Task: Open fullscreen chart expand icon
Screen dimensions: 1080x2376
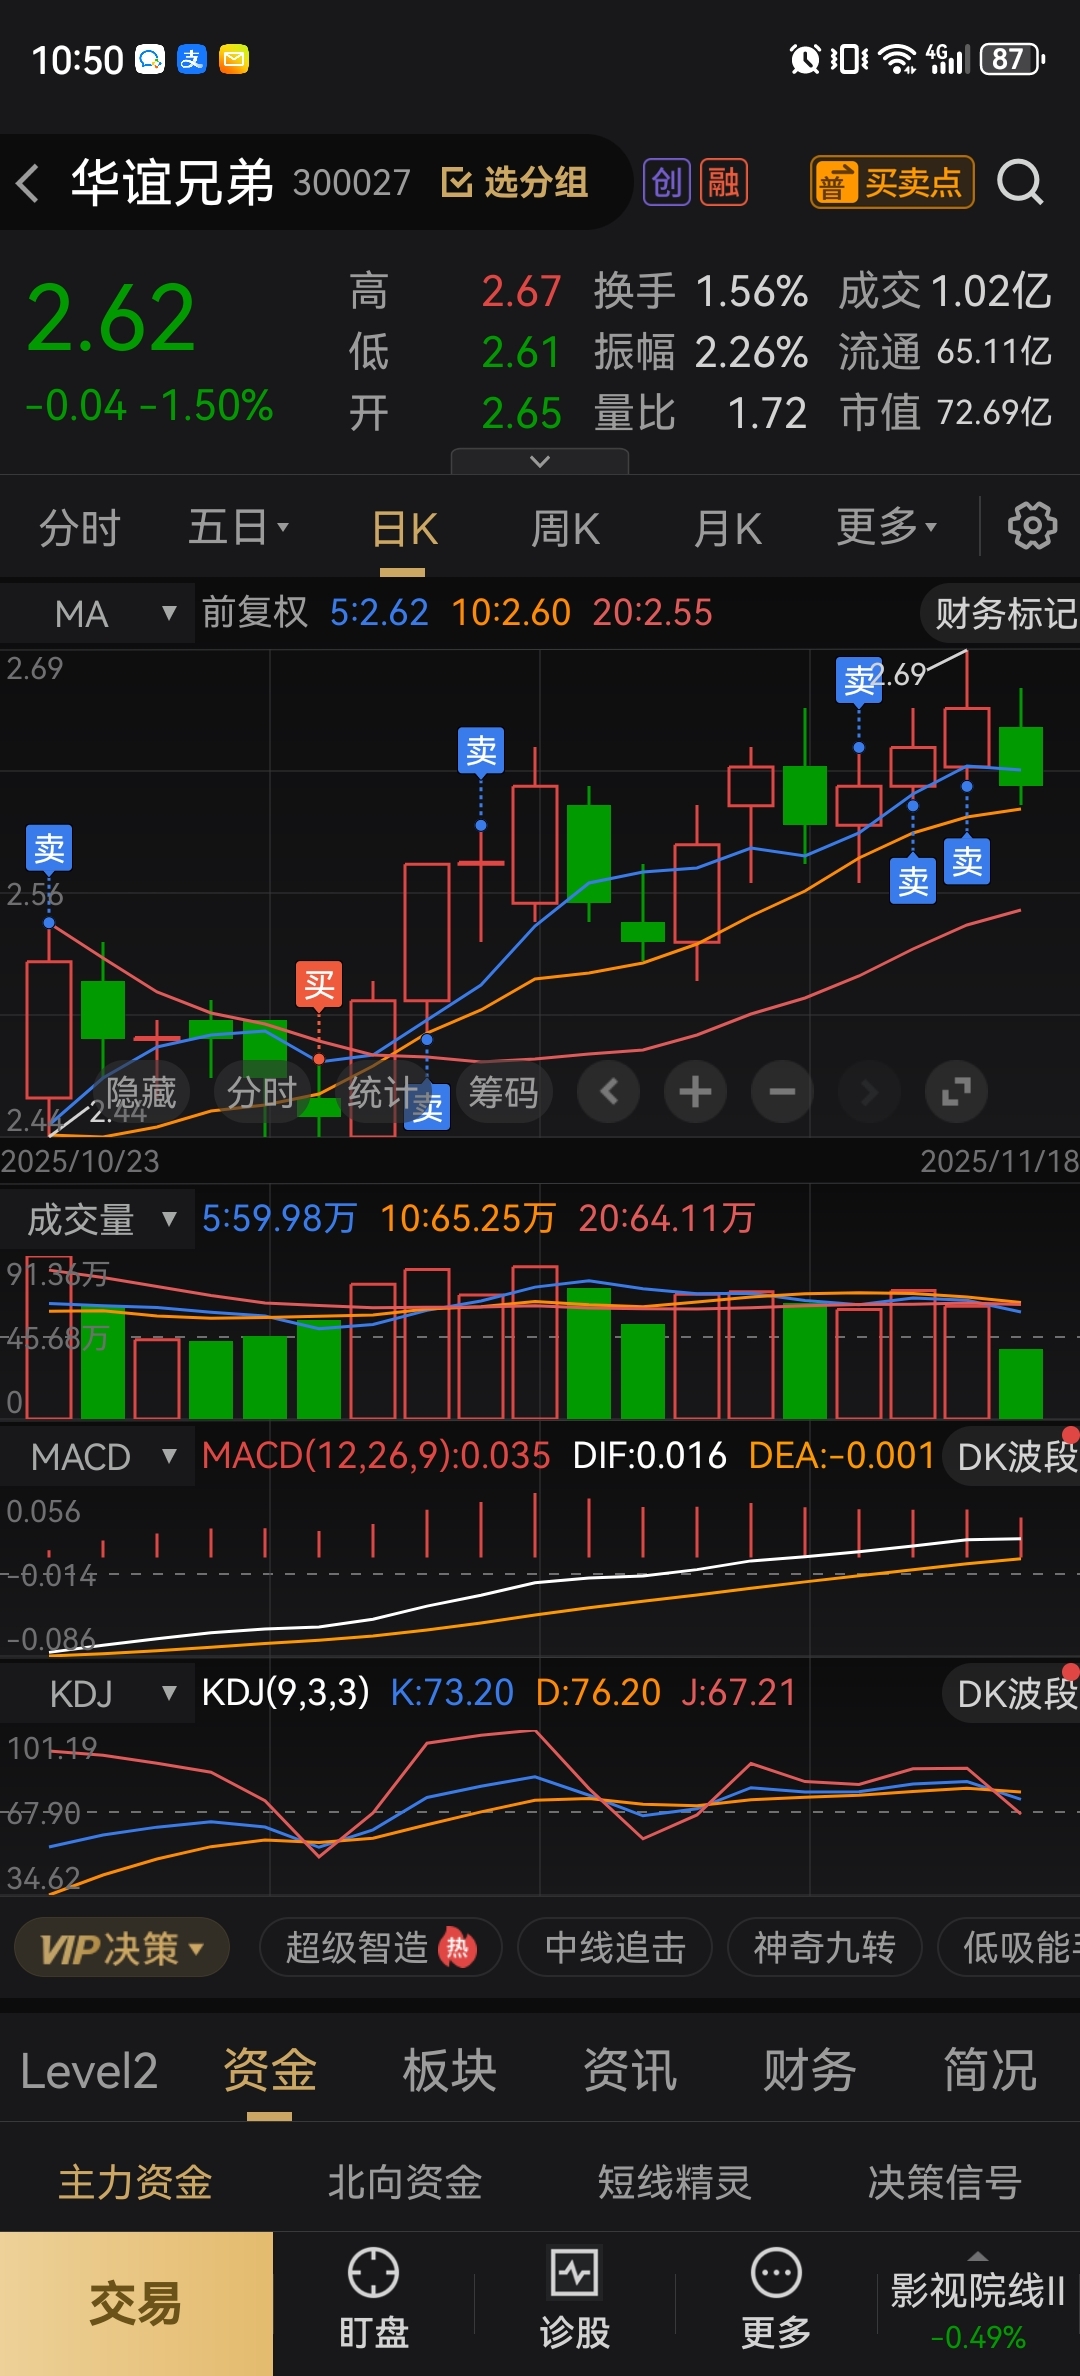Action: click(956, 1091)
